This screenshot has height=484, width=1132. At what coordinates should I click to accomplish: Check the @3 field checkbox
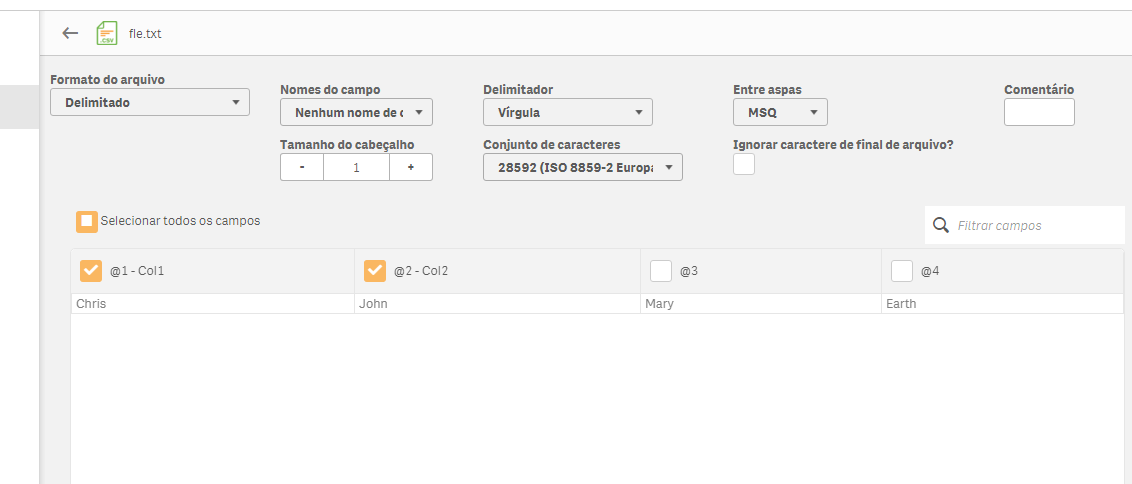pos(661,271)
